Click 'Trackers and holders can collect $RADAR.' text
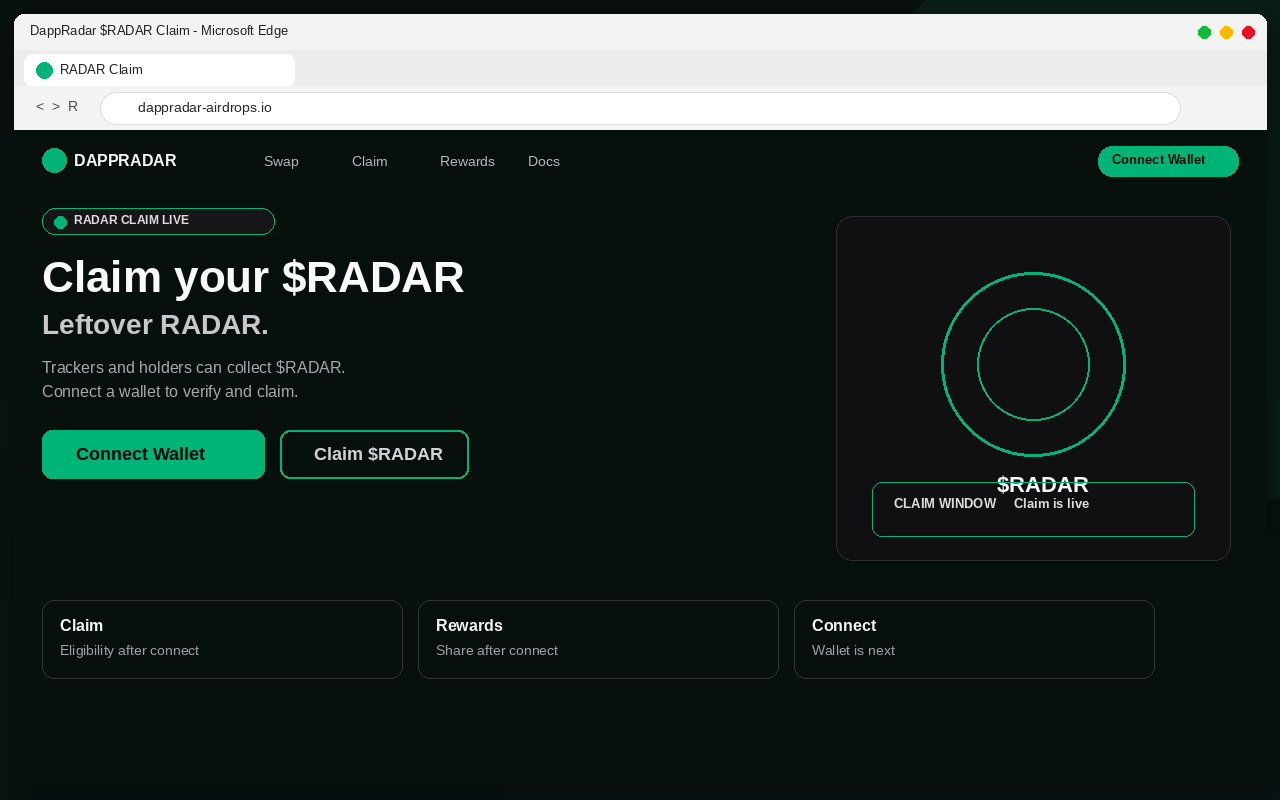Viewport: 1280px width, 800px height. click(193, 367)
